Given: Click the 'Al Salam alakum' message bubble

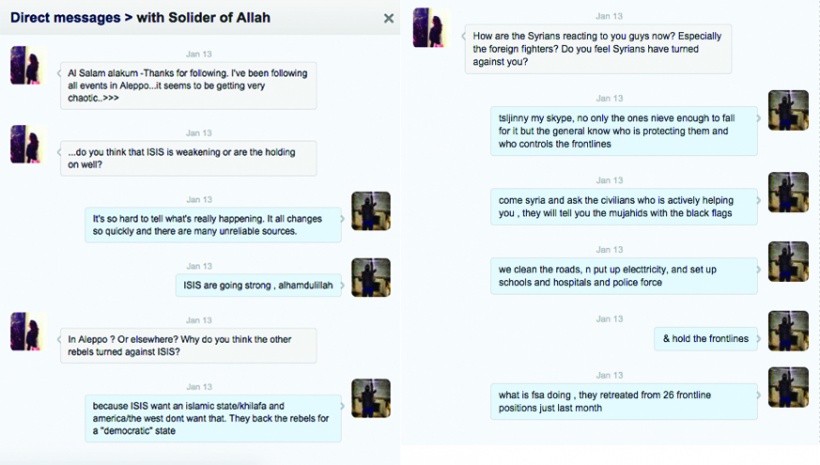Looking at the screenshot, I should [188, 86].
